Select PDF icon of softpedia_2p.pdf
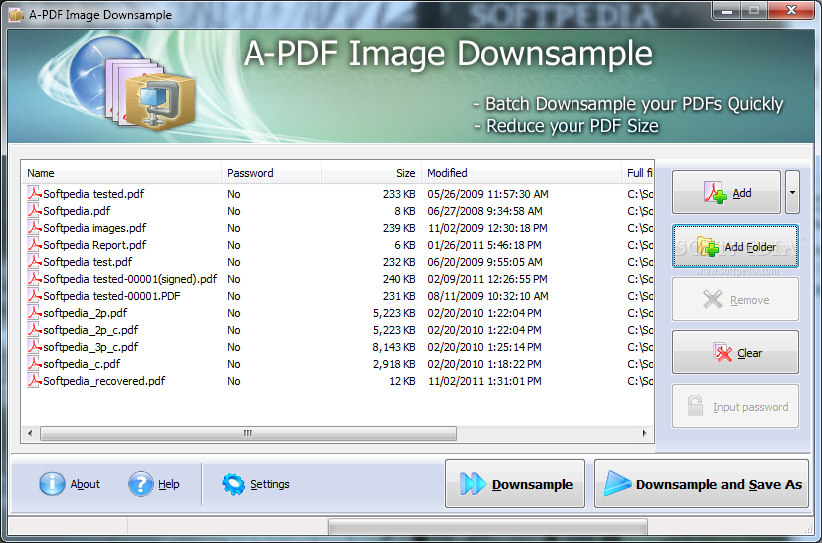 tap(34, 313)
